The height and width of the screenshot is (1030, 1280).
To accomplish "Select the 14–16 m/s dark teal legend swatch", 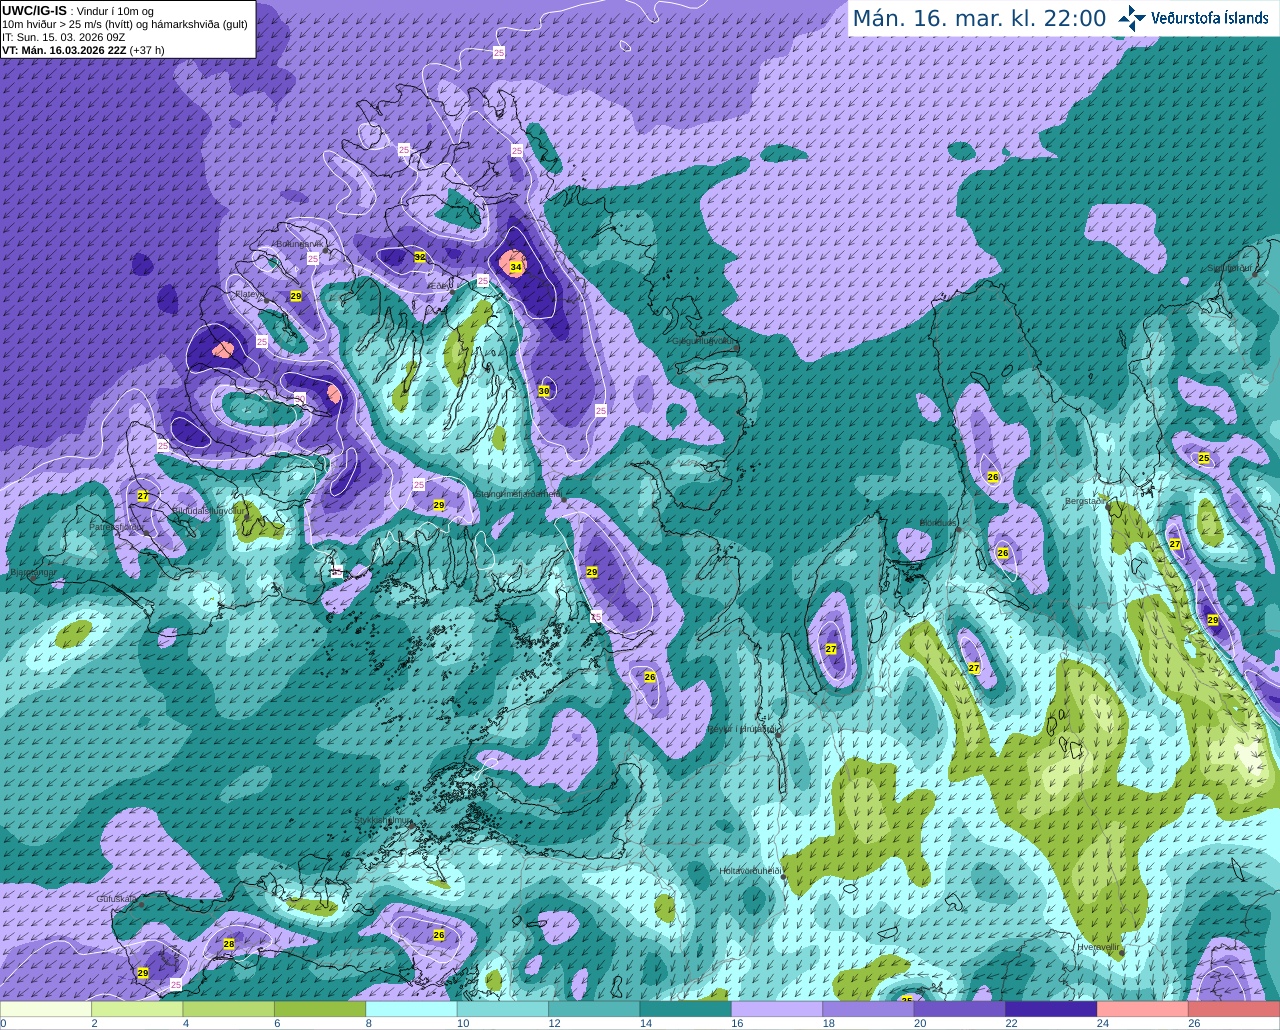I will click(x=686, y=1009).
